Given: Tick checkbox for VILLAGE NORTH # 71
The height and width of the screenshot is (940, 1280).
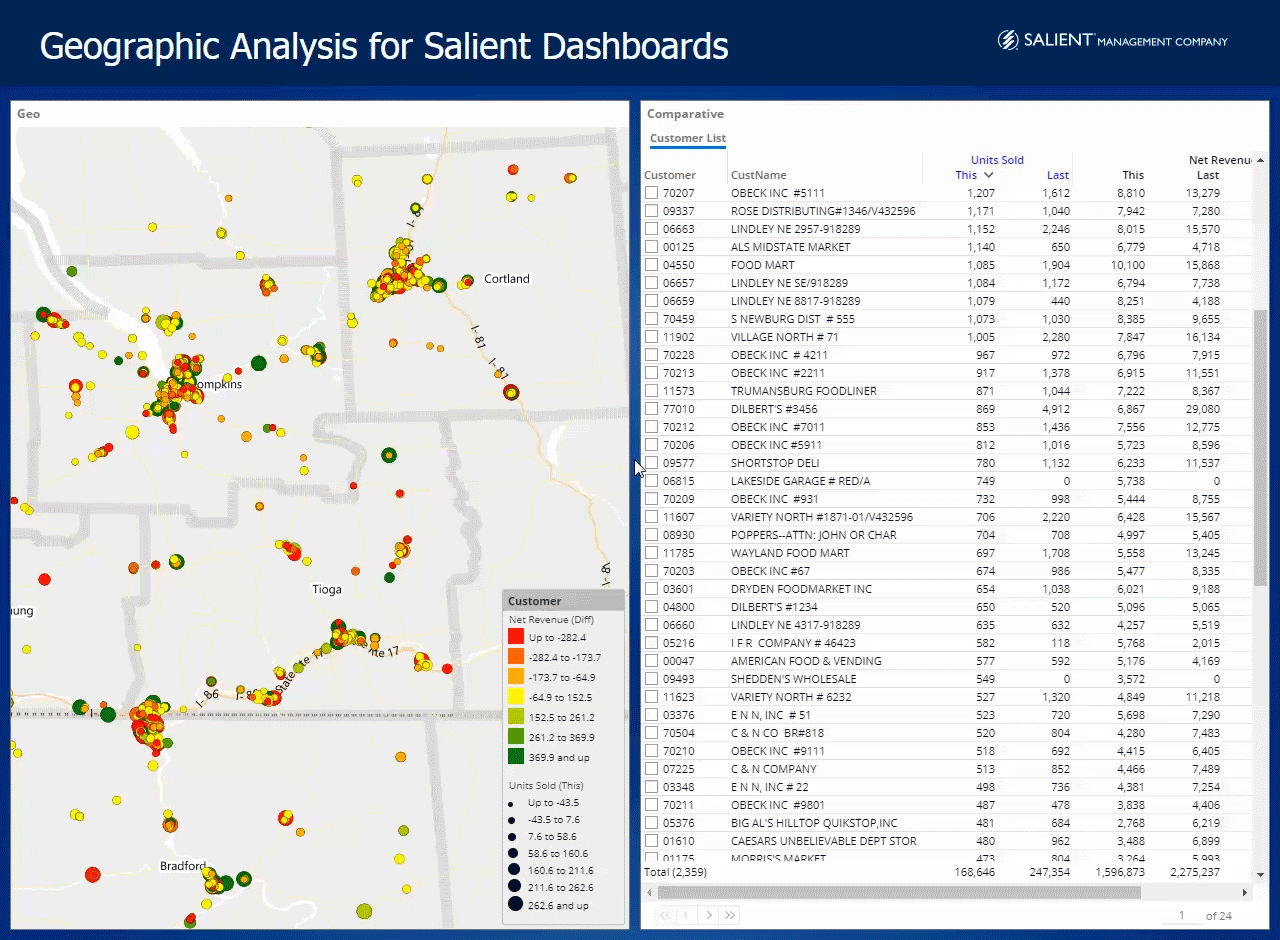Looking at the screenshot, I should [x=652, y=337].
